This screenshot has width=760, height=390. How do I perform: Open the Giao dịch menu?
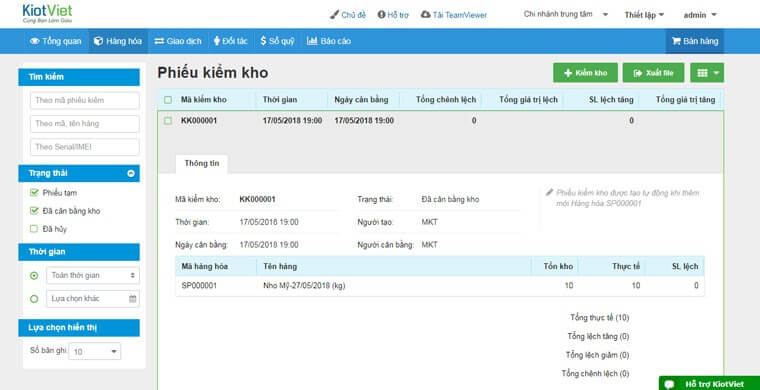pyautogui.click(x=178, y=41)
